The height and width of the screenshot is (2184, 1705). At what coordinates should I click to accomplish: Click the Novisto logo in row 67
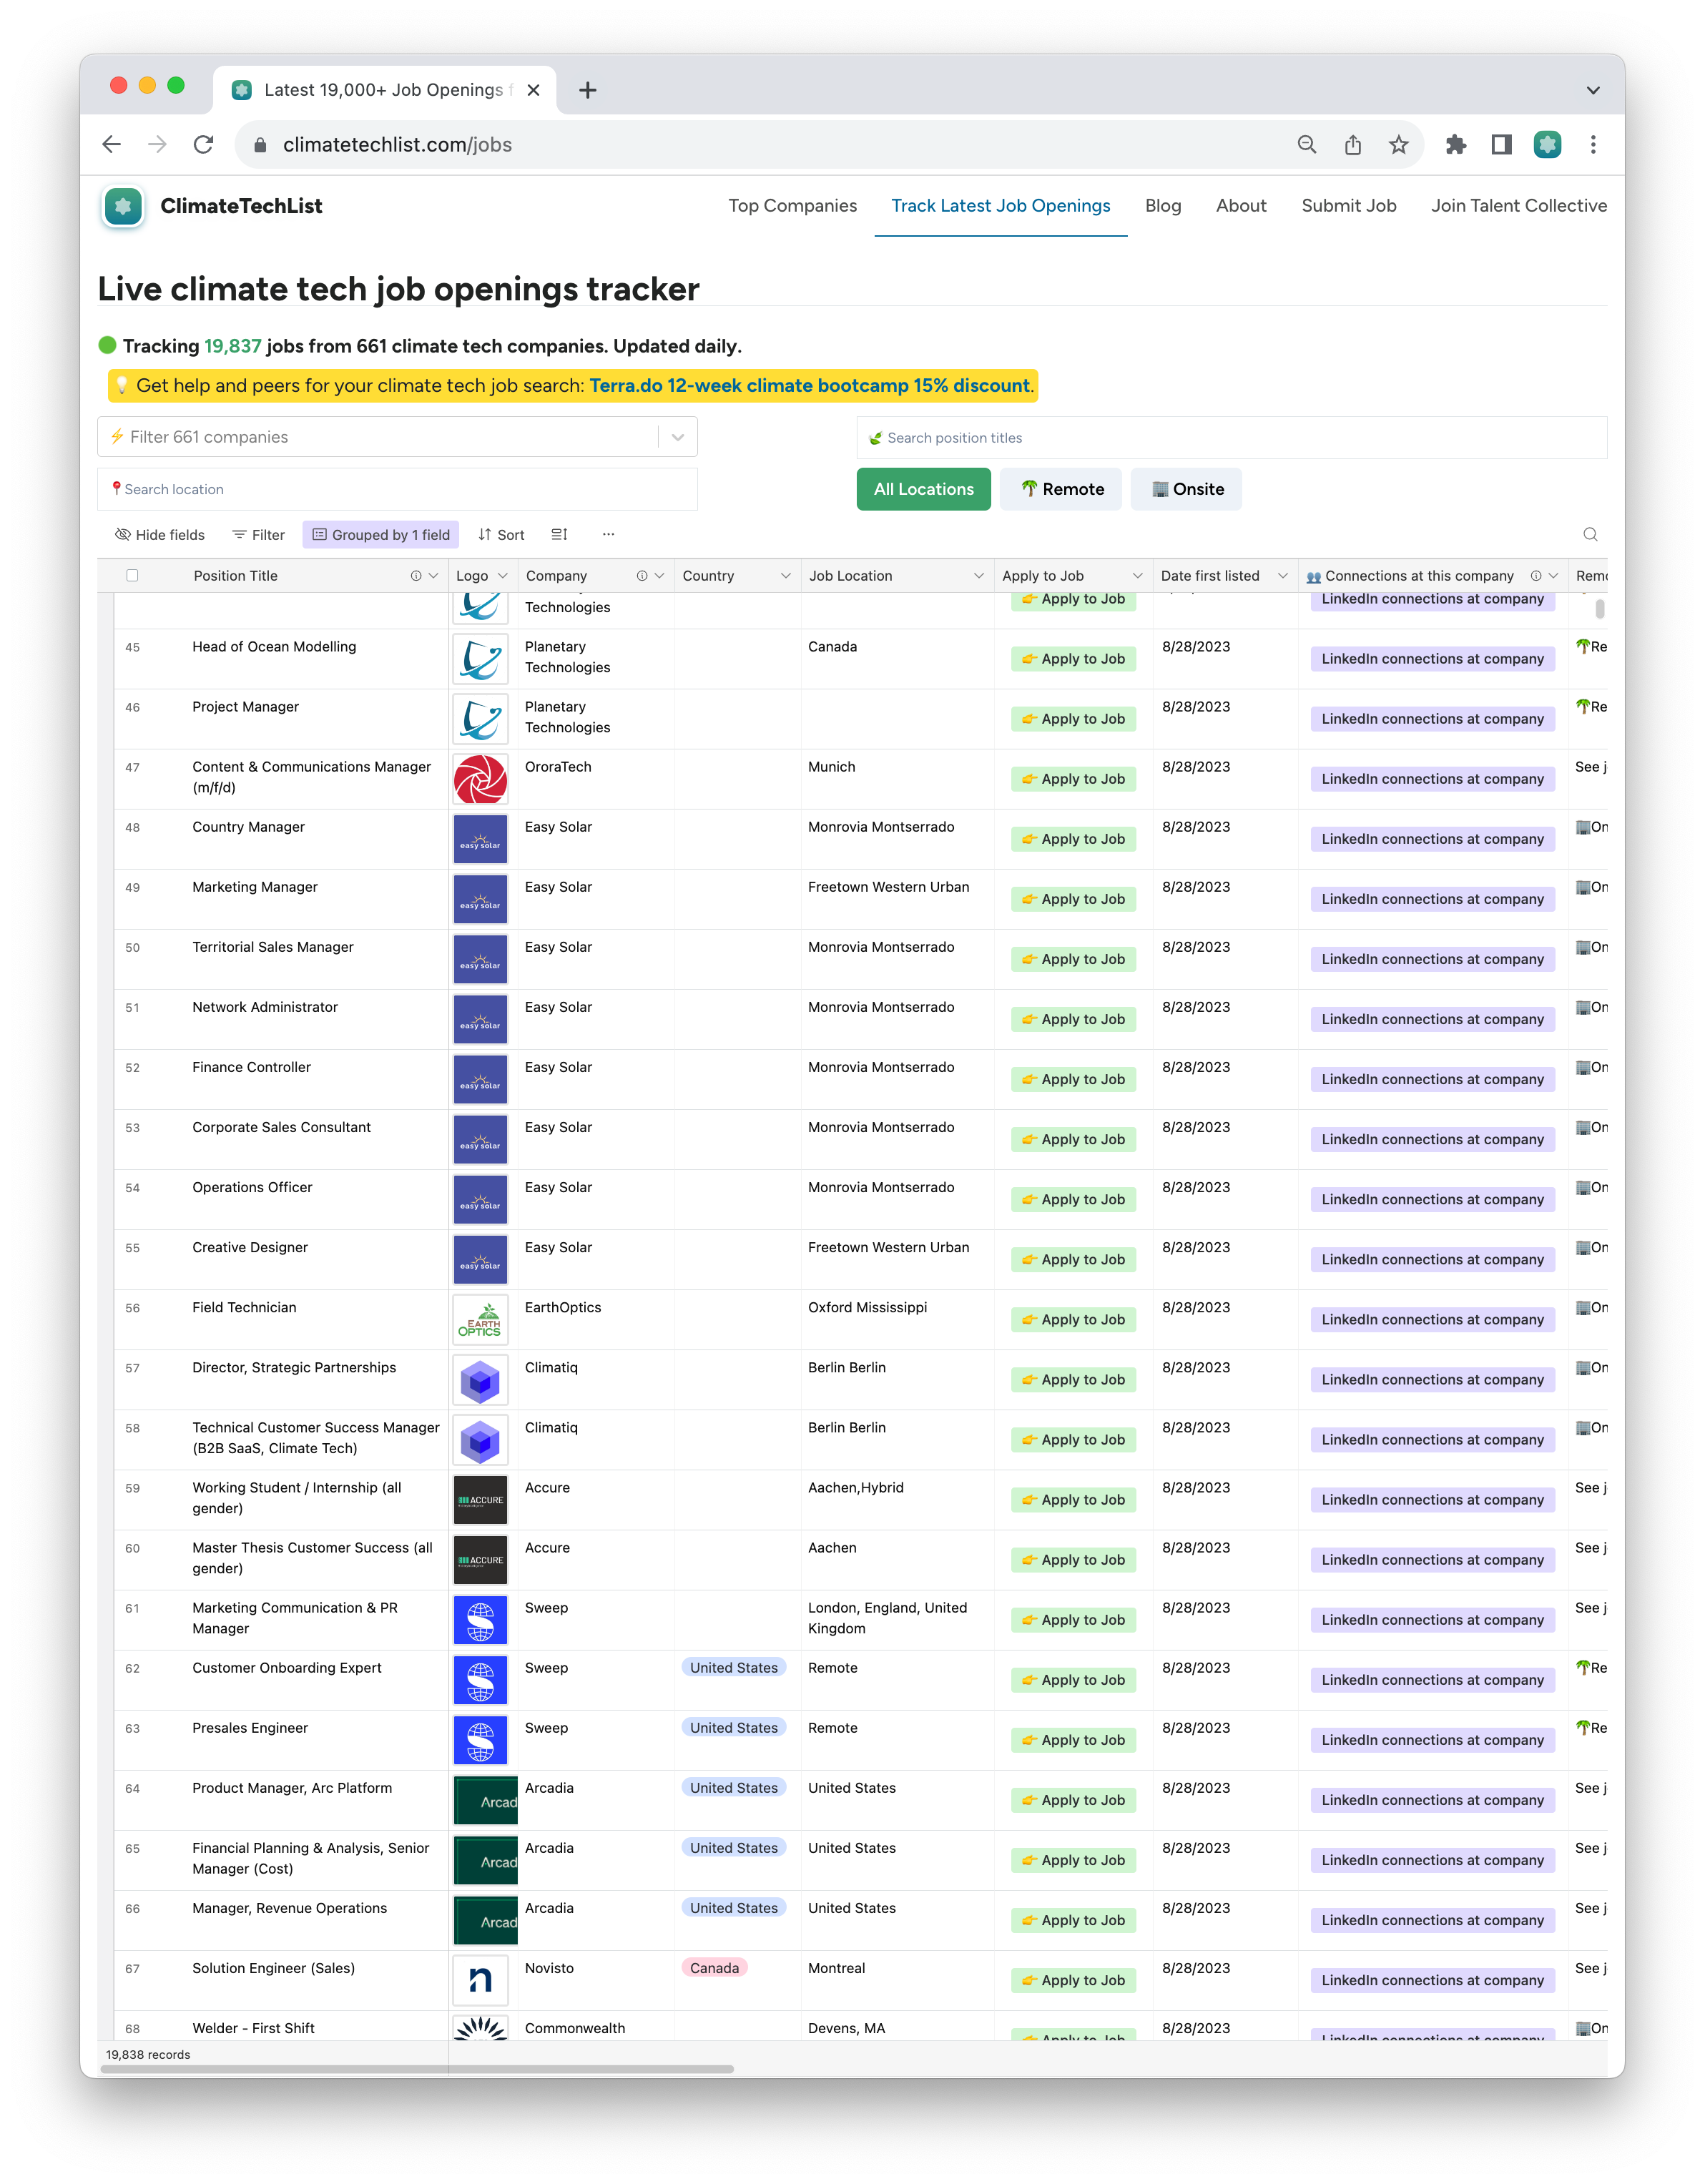point(480,1980)
